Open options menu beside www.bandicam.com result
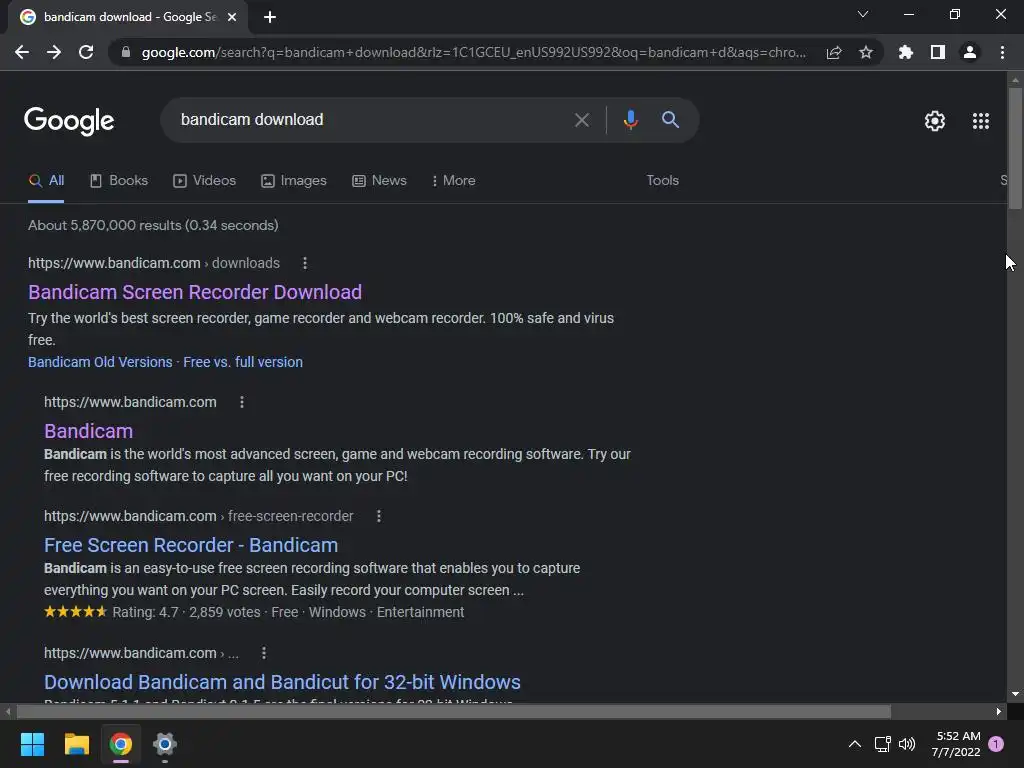This screenshot has height=768, width=1024. [x=242, y=402]
